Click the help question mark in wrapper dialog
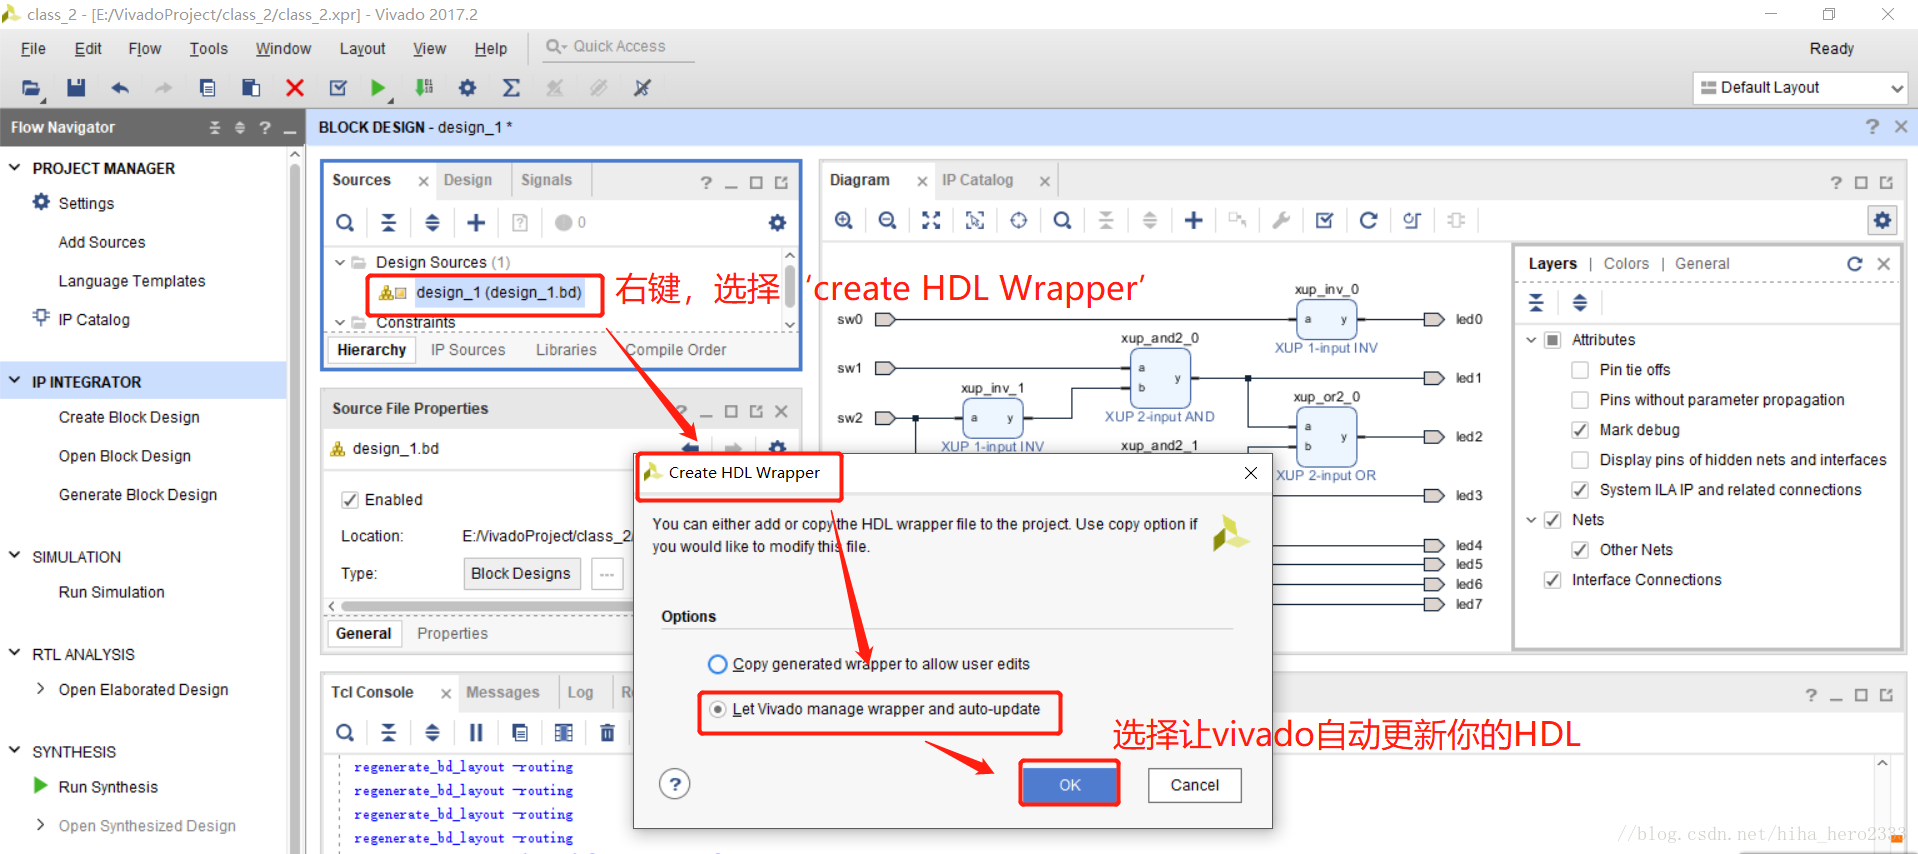The height and width of the screenshot is (854, 1918). [675, 784]
